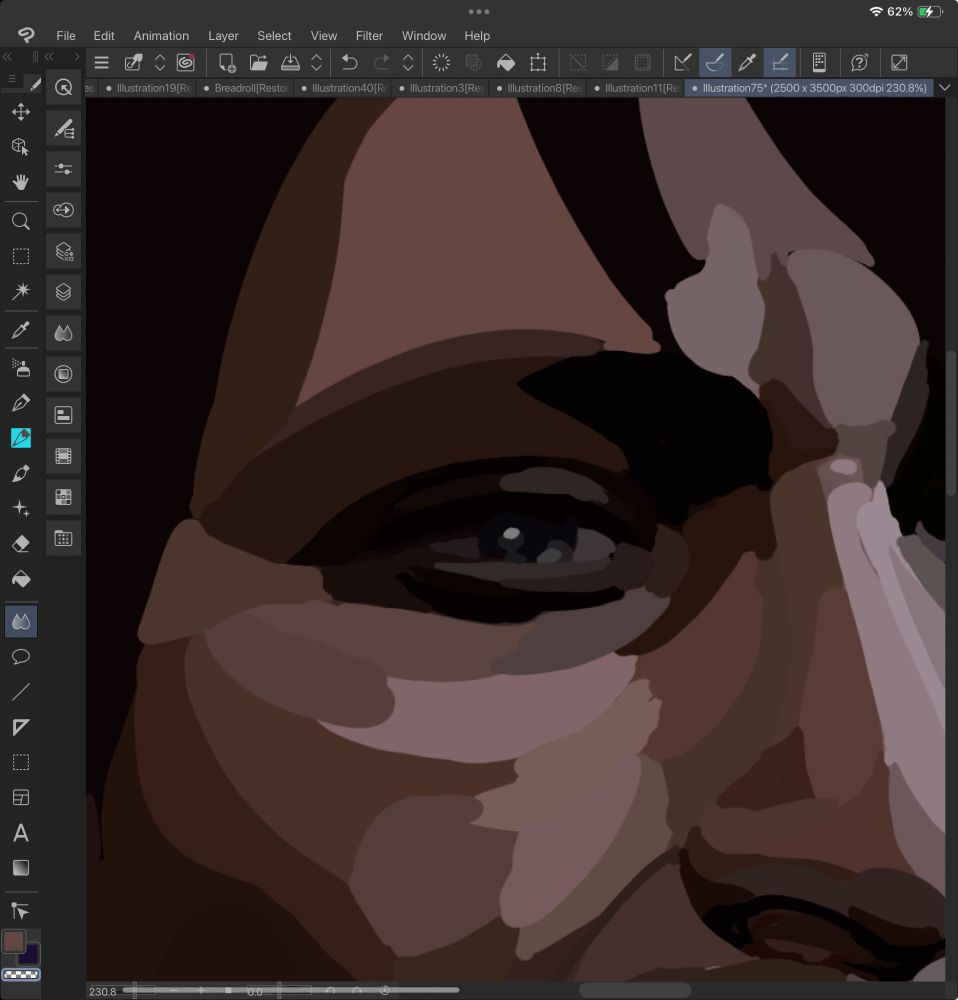This screenshot has width=958, height=1000.
Task: Toggle the transparent color checkerboard
Action: pyautogui.click(x=21, y=974)
